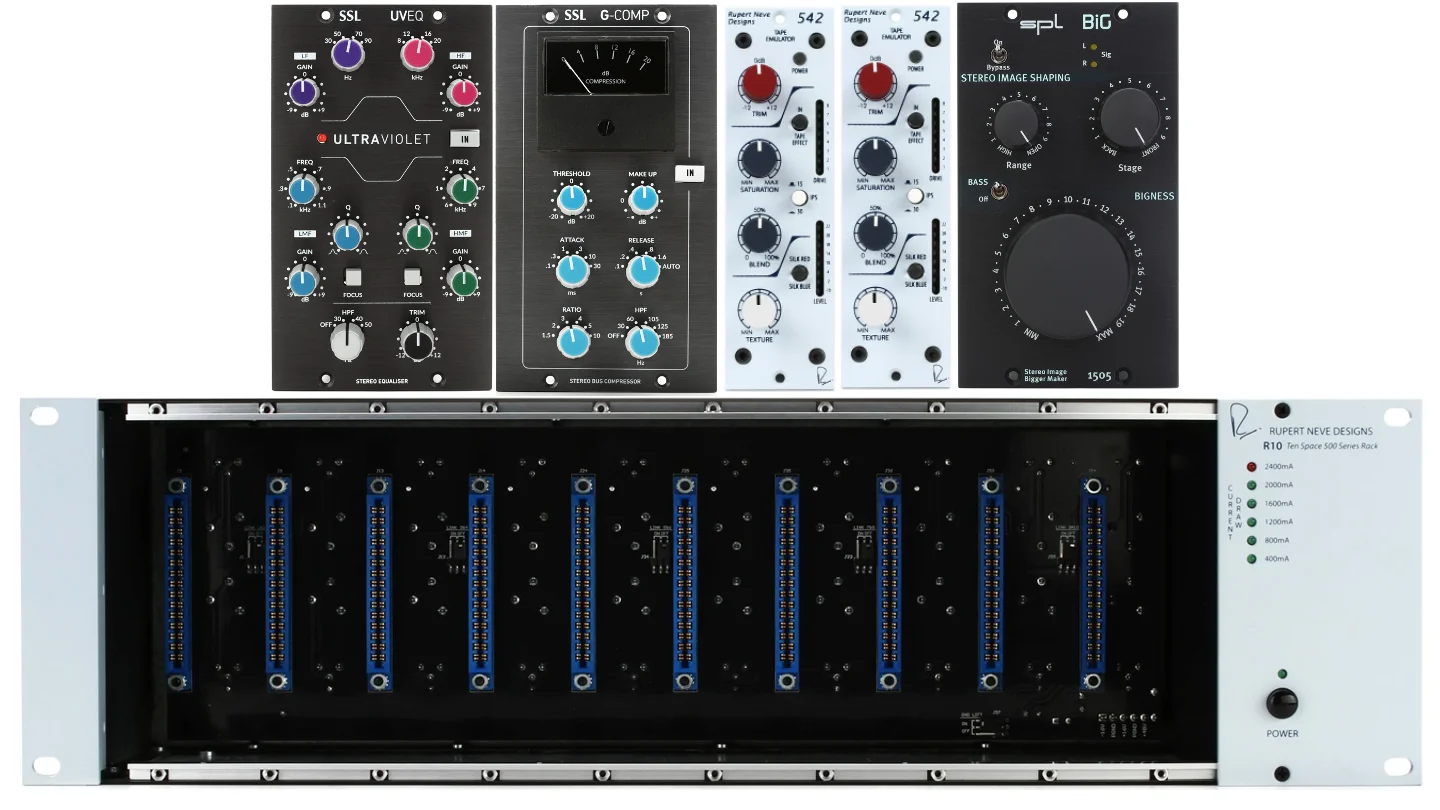
Task: Click the G-COMP MAKE UP knob
Action: tap(643, 202)
